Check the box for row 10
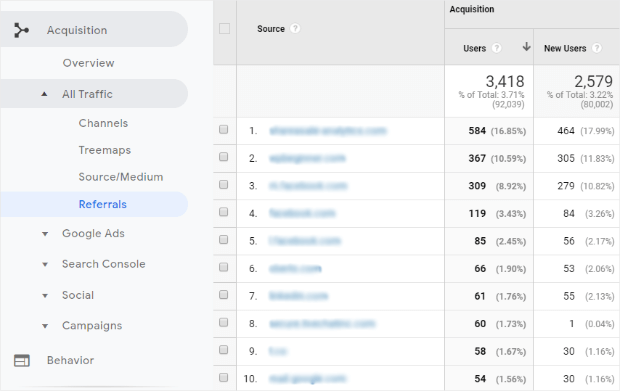Viewport: 620px width, 391px height. [223, 378]
